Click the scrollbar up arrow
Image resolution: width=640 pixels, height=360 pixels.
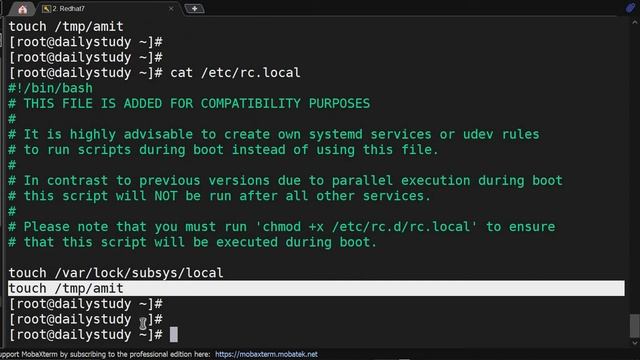[x=635, y=22]
